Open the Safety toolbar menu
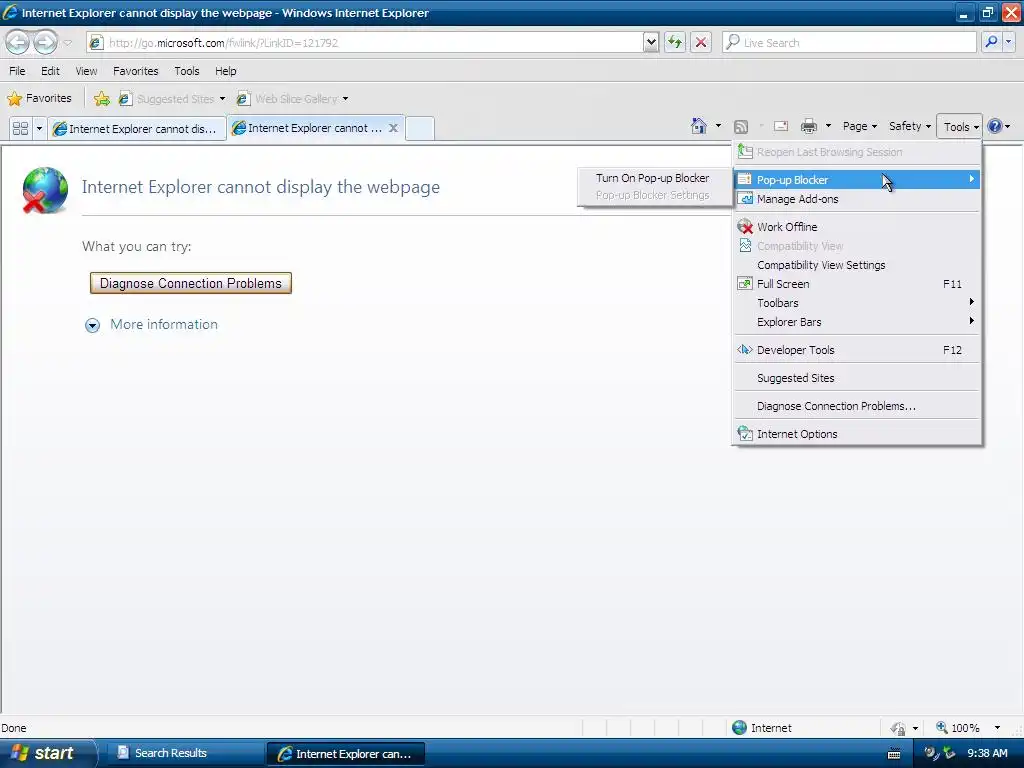The width and height of the screenshot is (1024, 768). [909, 126]
